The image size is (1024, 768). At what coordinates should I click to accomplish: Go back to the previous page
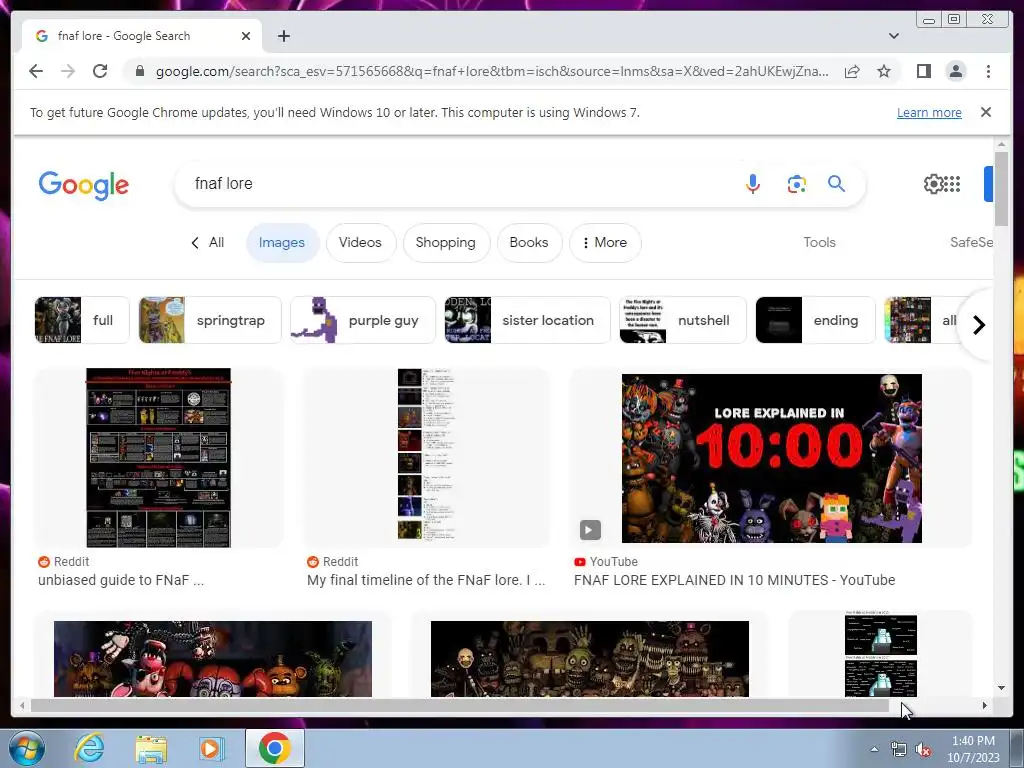point(36,71)
